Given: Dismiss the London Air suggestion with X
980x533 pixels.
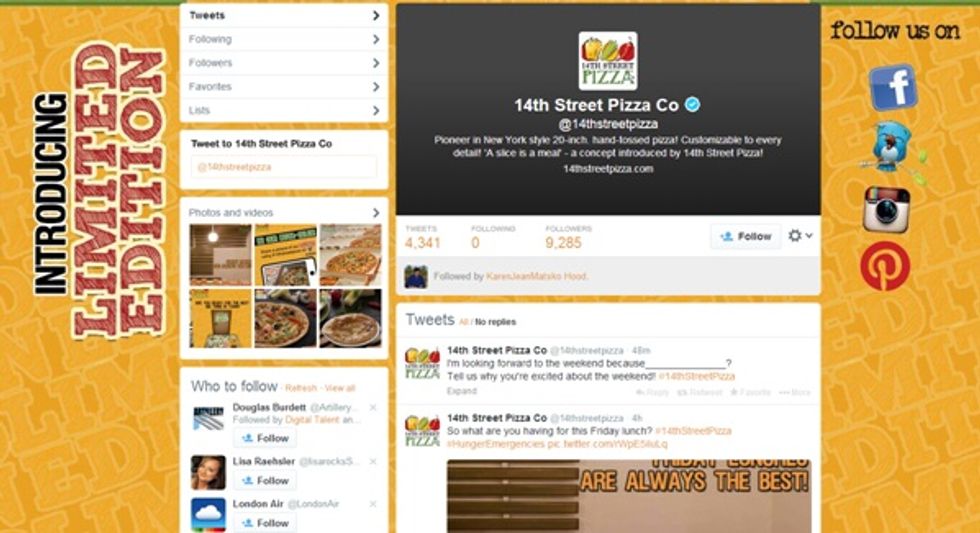Looking at the screenshot, I should [x=373, y=504].
